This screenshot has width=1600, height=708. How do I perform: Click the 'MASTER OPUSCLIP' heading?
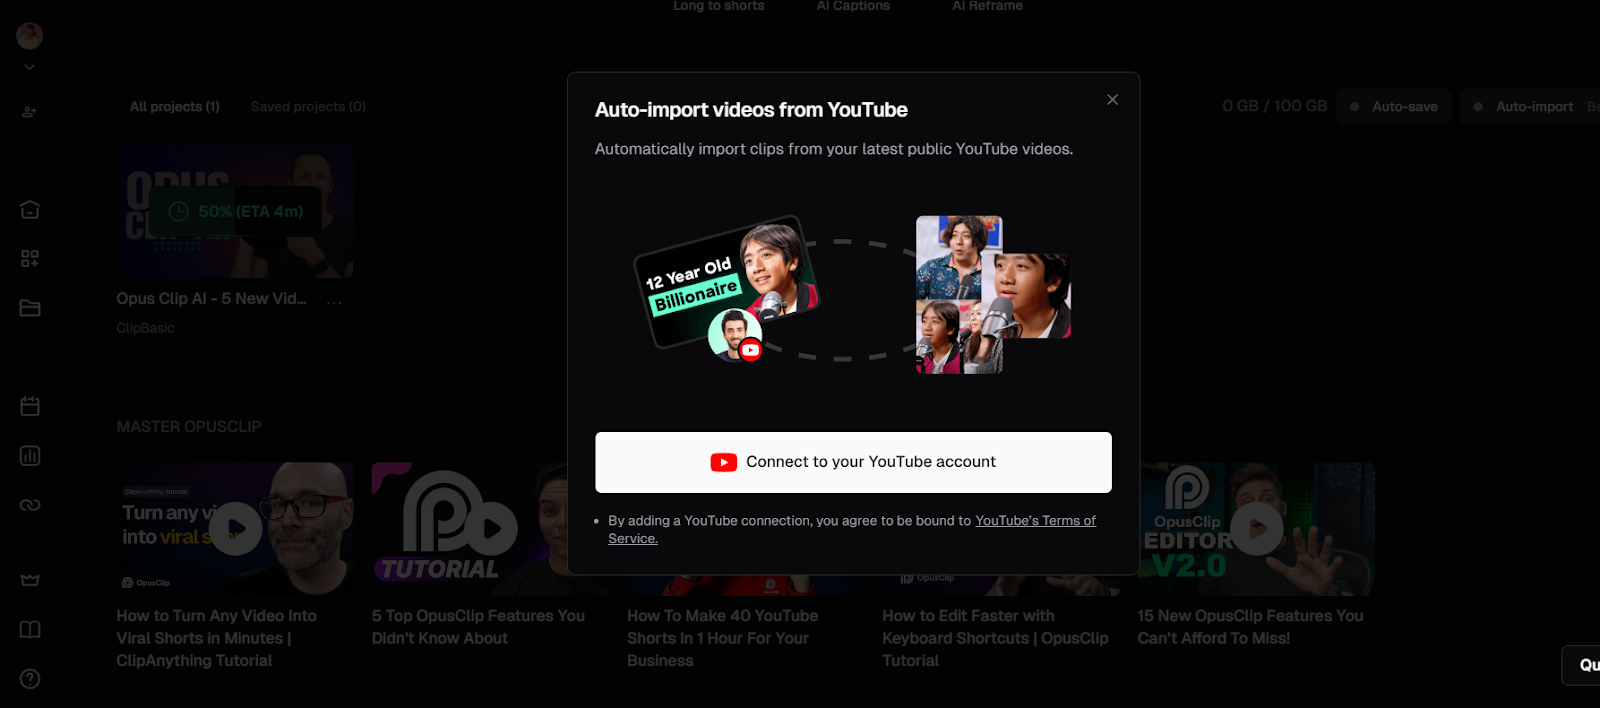tap(189, 427)
